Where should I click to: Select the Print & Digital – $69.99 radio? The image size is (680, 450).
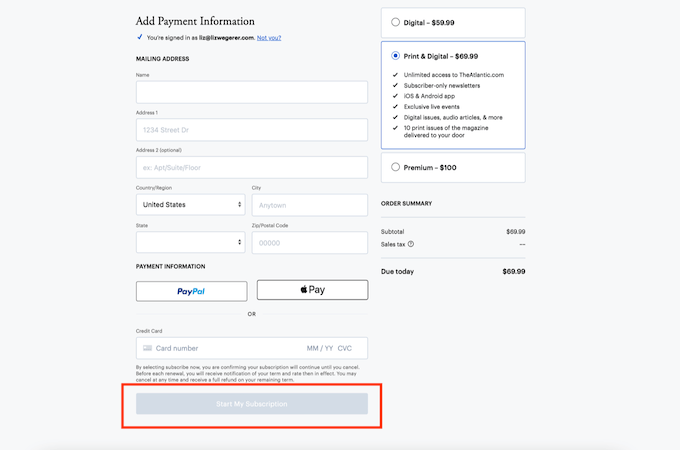[395, 55]
